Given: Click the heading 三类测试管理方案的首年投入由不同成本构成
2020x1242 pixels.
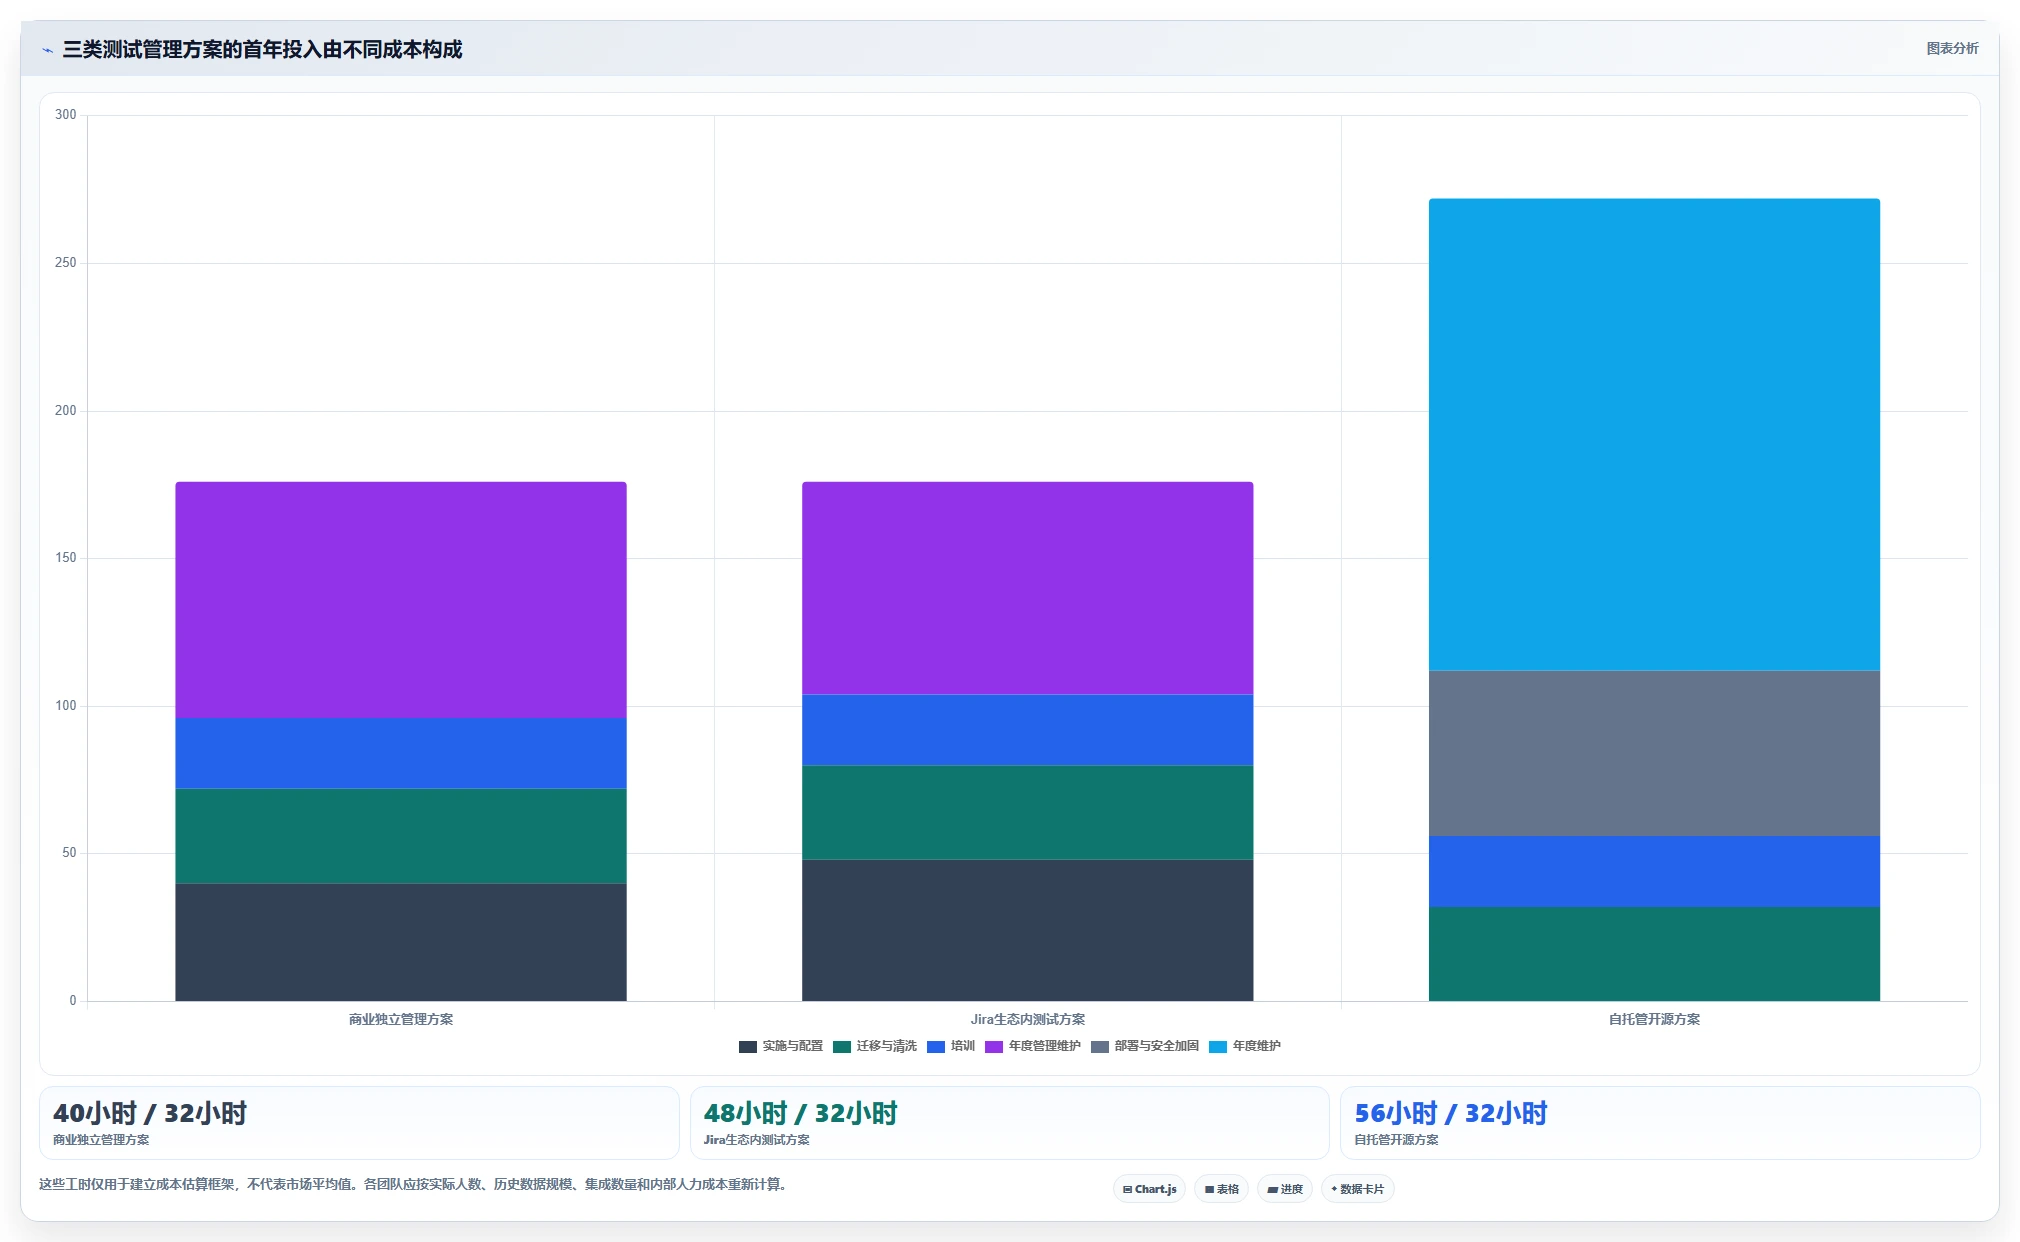Looking at the screenshot, I should click(262, 50).
